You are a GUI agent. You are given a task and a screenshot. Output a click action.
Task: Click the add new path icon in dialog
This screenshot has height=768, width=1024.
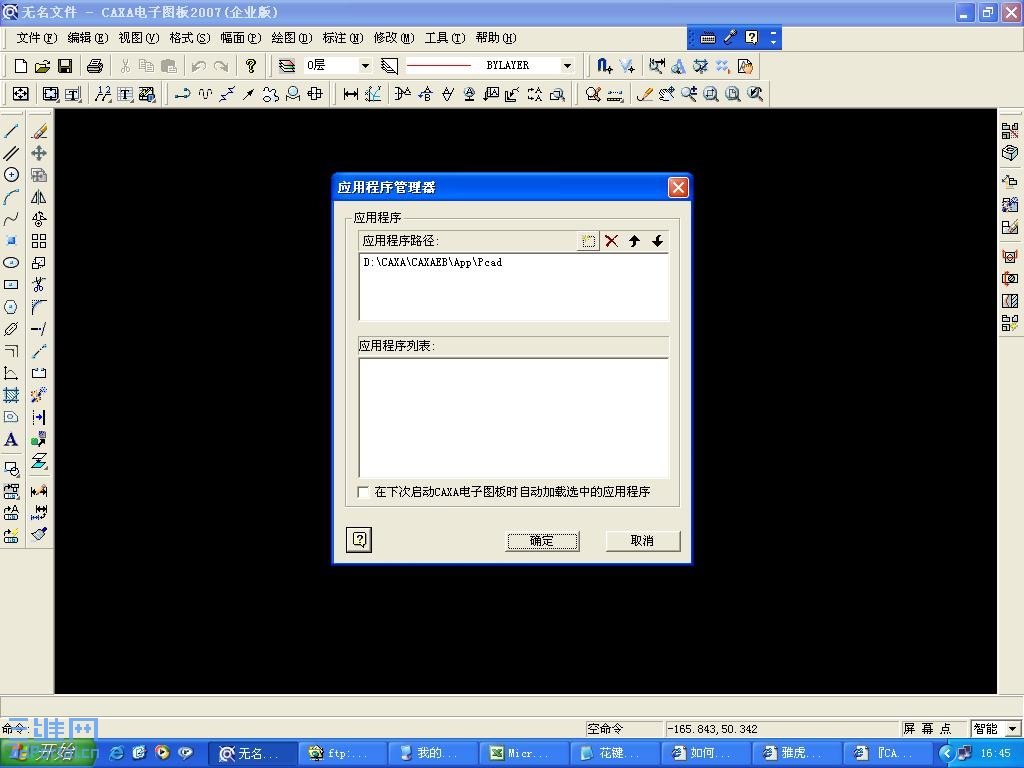pos(588,241)
